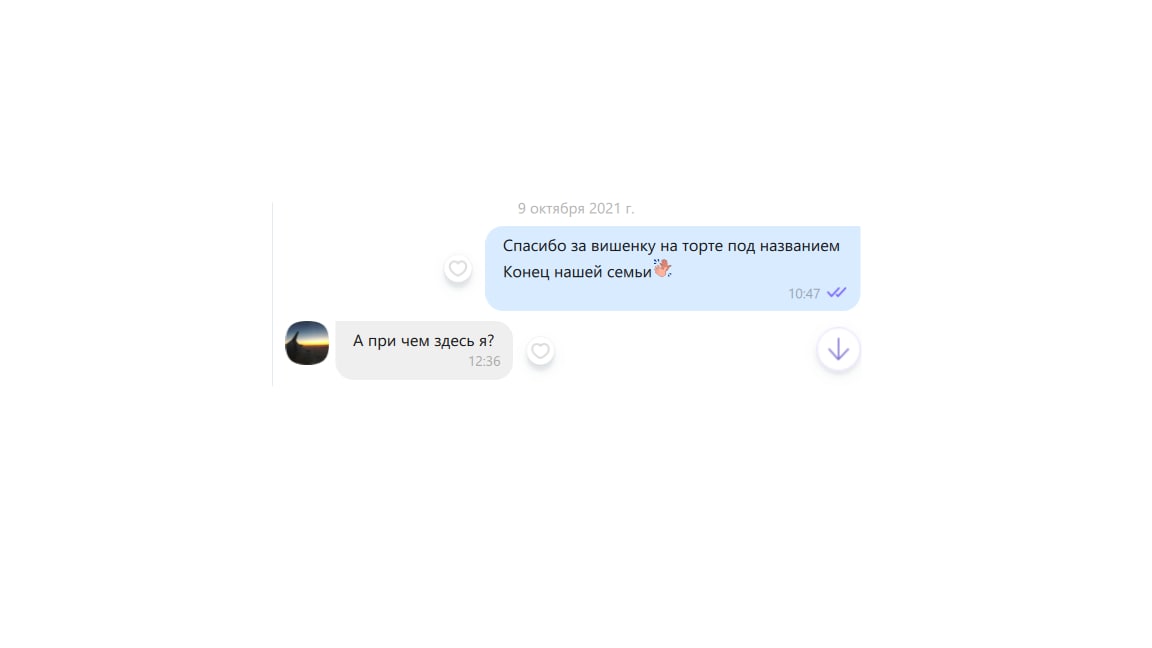Like the outgoing "Спасибо за вишенку" message
The height and width of the screenshot is (648, 1152).
coord(458,269)
